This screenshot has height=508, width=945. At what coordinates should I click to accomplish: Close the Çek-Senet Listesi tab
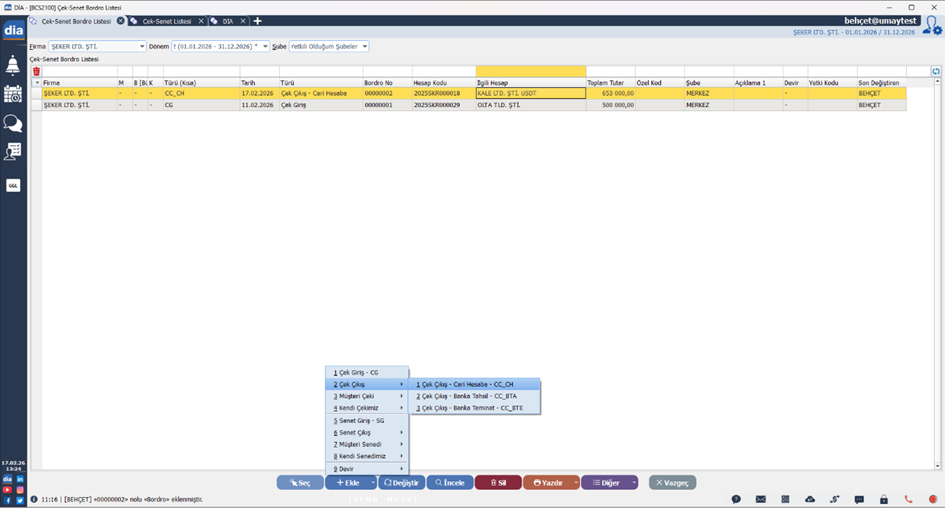[198, 21]
